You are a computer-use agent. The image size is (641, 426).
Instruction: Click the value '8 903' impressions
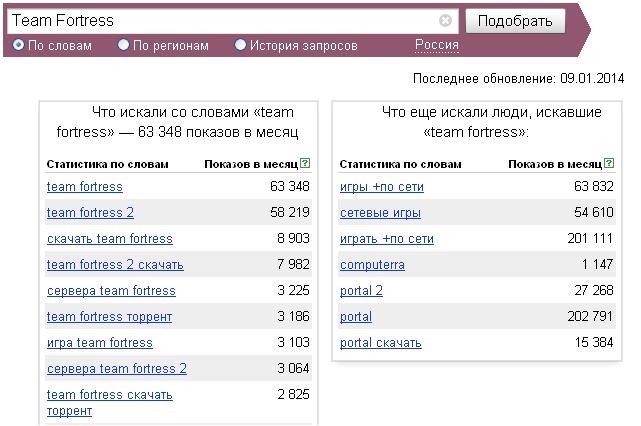(x=293, y=238)
